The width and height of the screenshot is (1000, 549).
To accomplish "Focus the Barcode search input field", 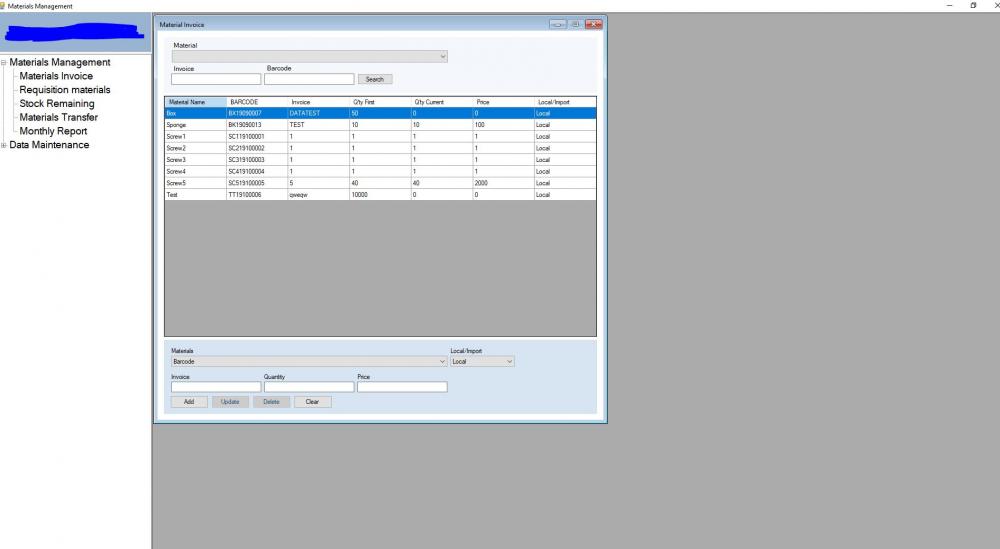I will pos(309,79).
